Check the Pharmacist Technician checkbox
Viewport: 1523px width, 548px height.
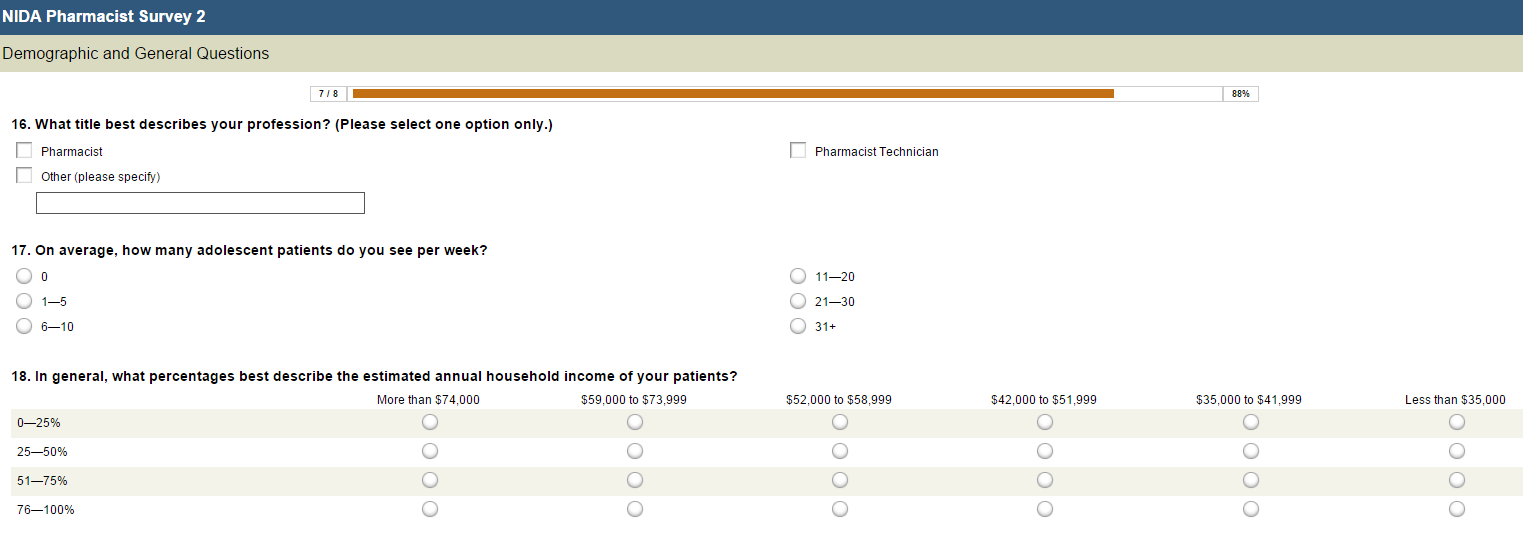coord(798,151)
